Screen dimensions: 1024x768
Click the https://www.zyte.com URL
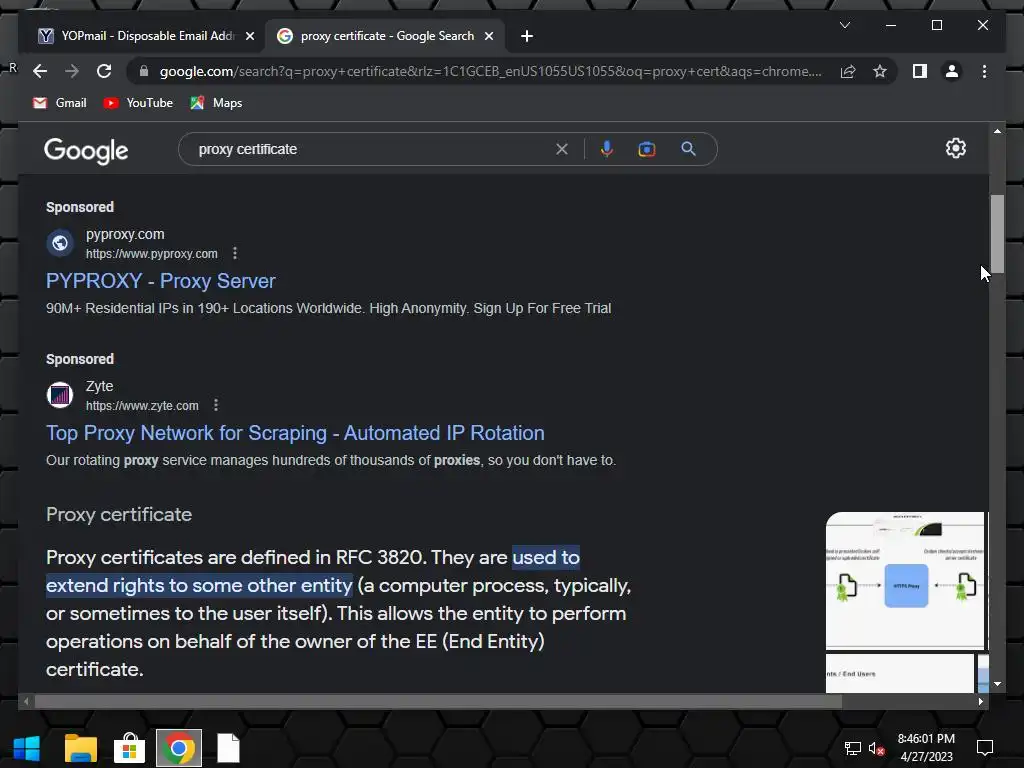pyautogui.click(x=142, y=406)
